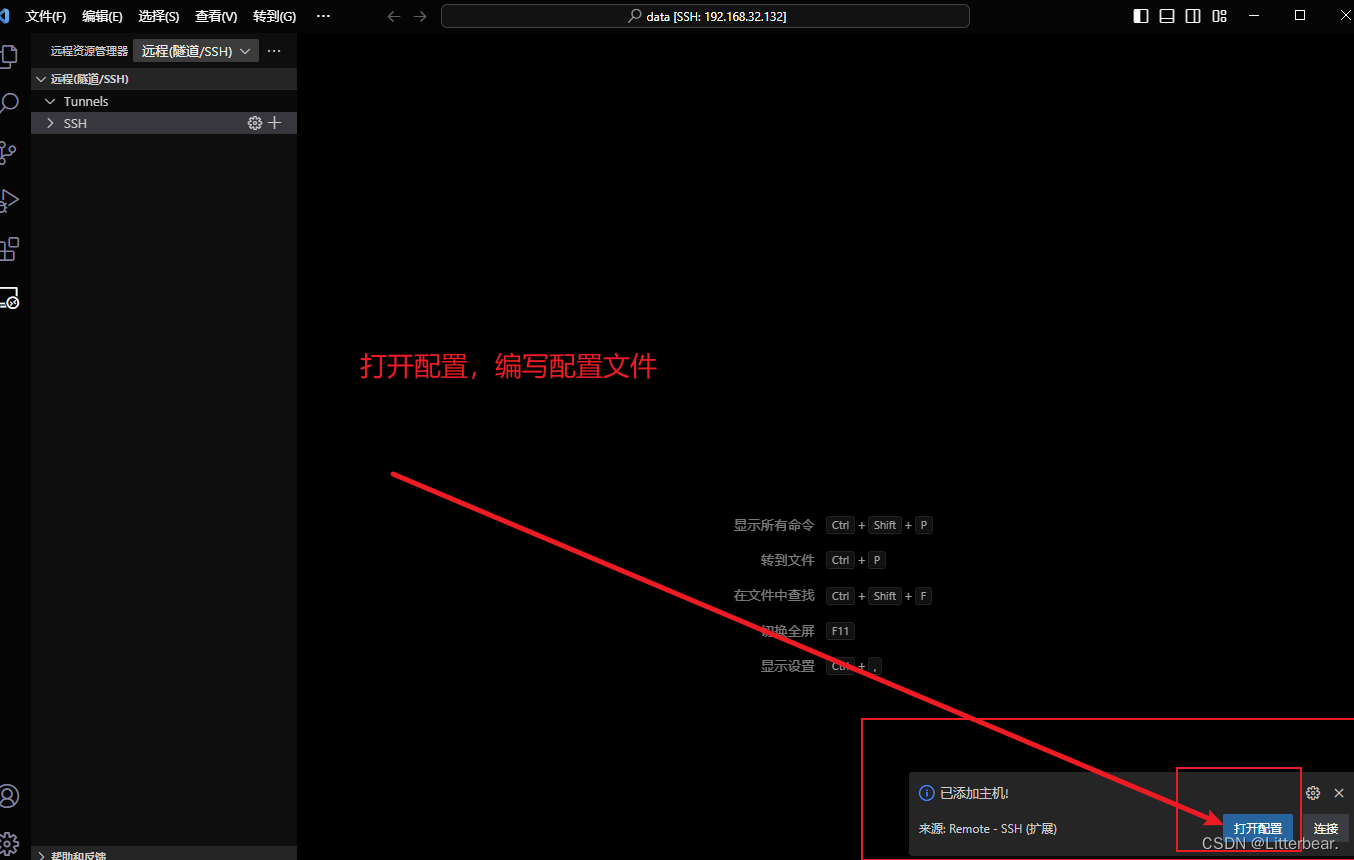Open the 文件(F) menu
This screenshot has height=860, width=1354.
[x=45, y=16]
